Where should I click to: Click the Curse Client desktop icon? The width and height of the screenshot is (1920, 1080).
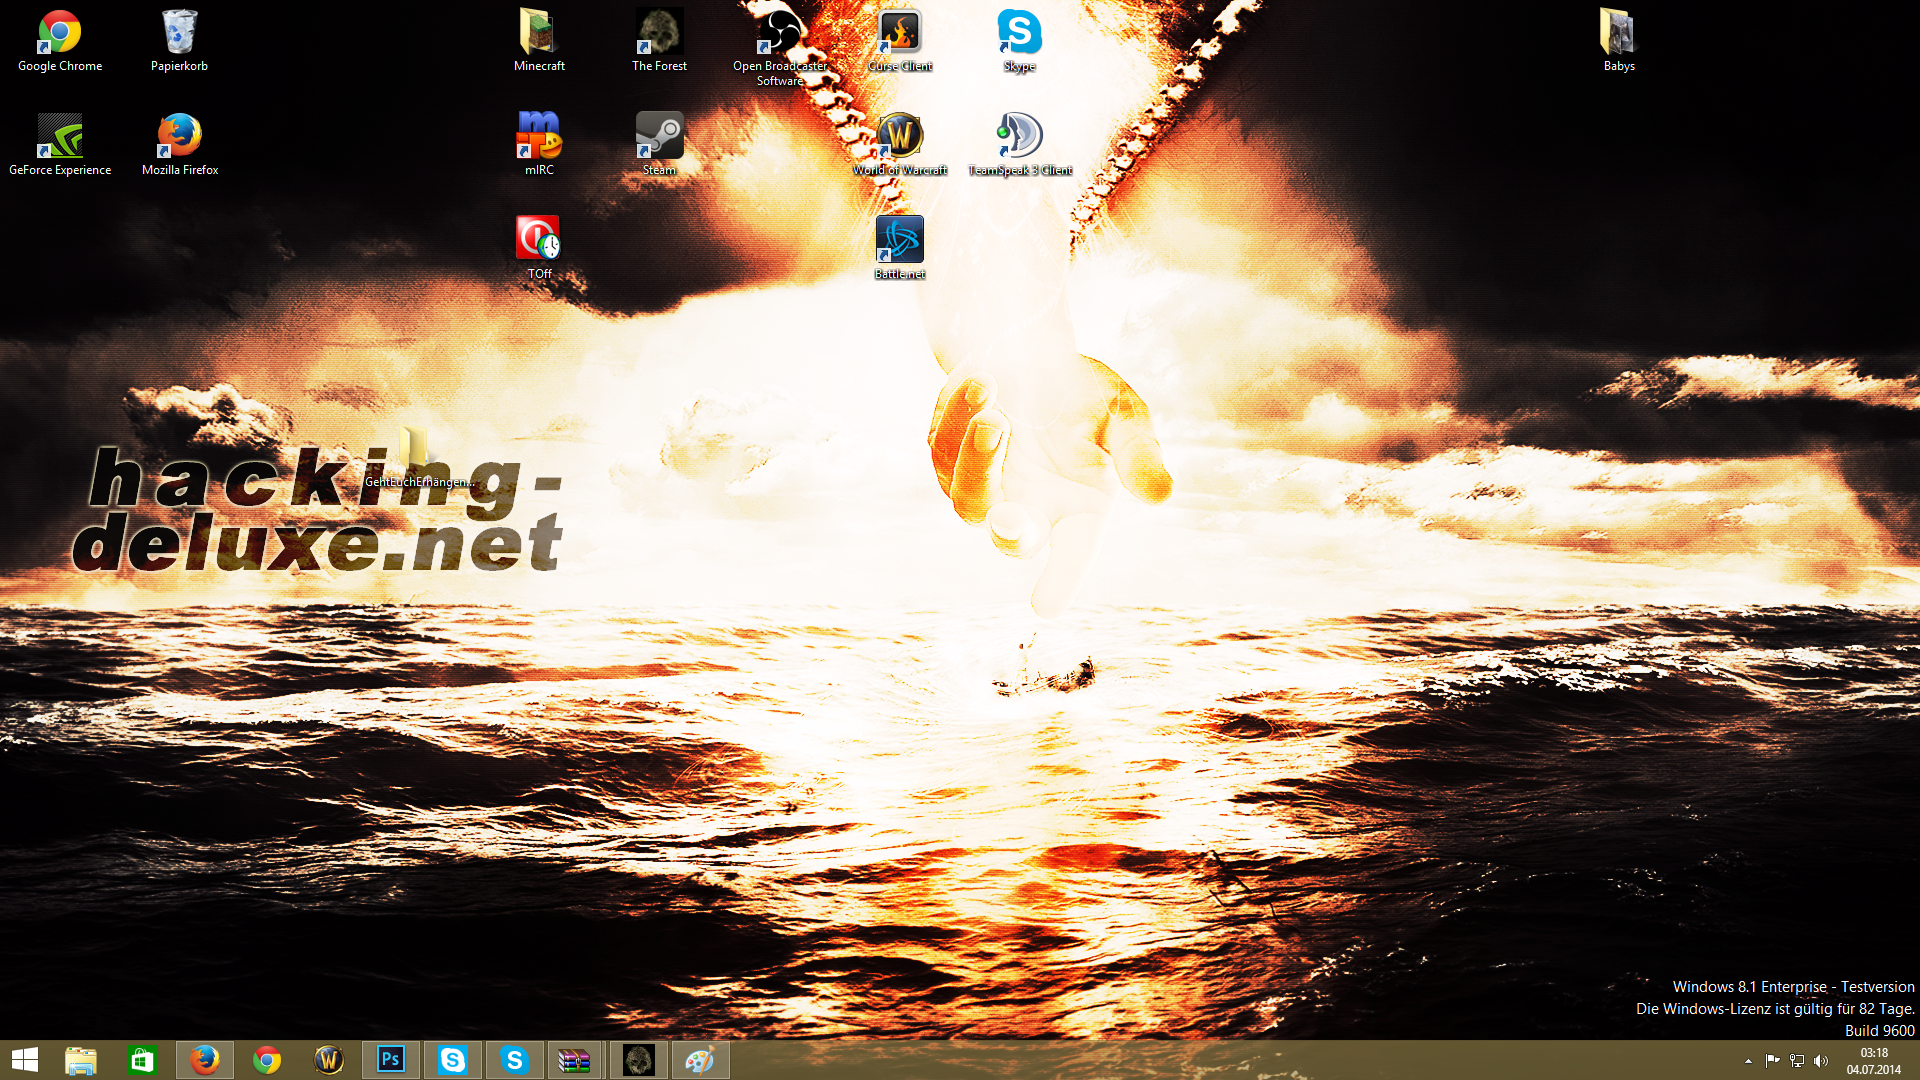pos(899,35)
